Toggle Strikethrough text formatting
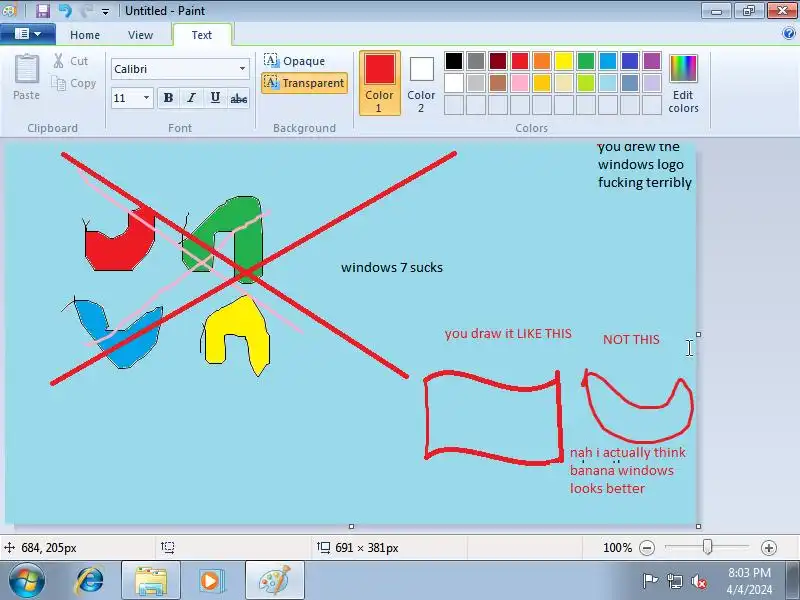The width and height of the screenshot is (800, 600). (238, 98)
